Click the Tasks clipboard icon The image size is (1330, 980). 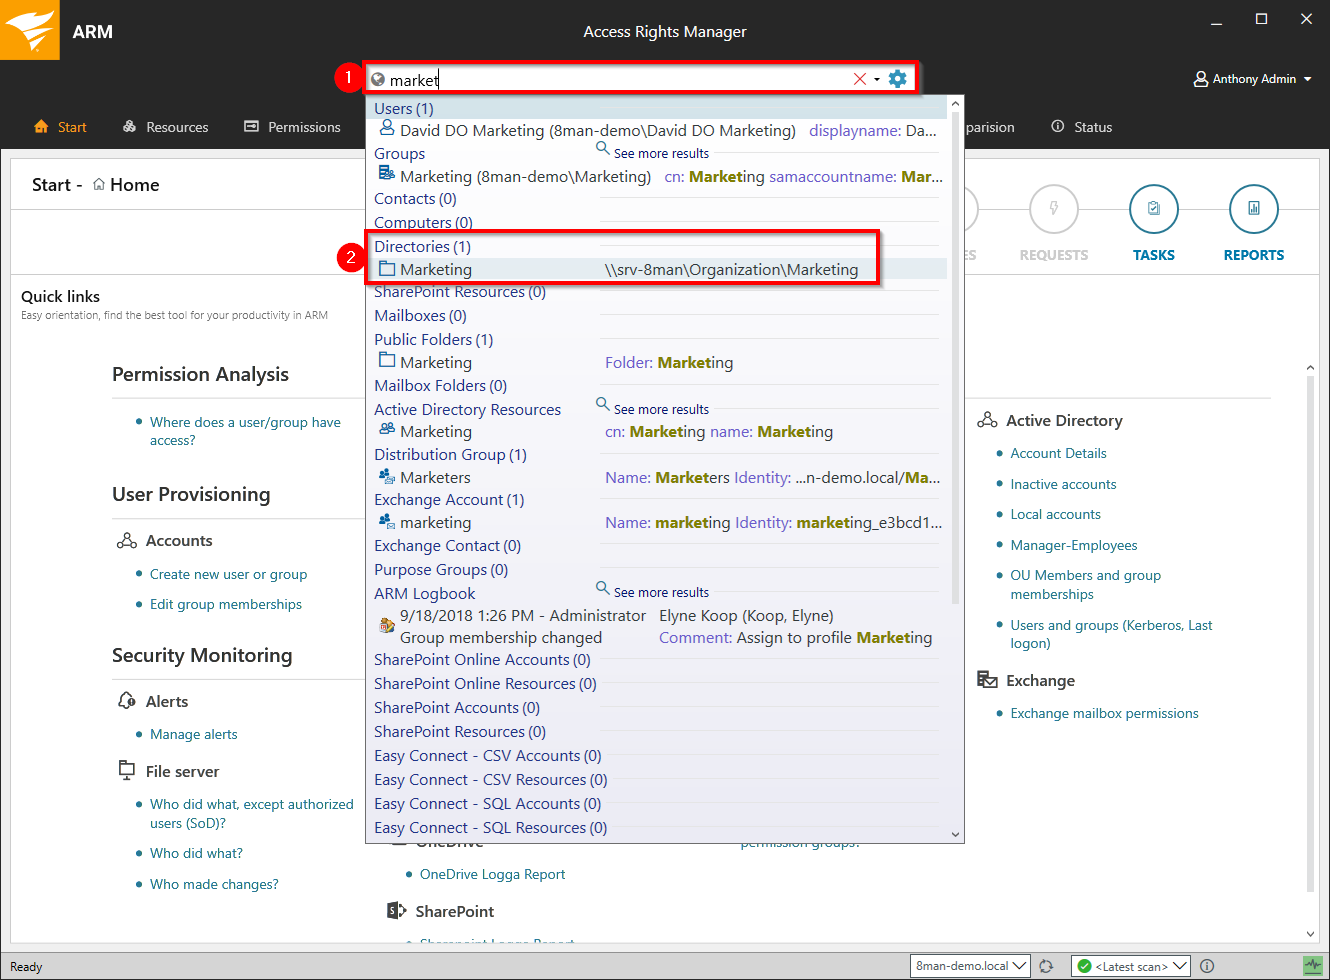click(x=1153, y=209)
